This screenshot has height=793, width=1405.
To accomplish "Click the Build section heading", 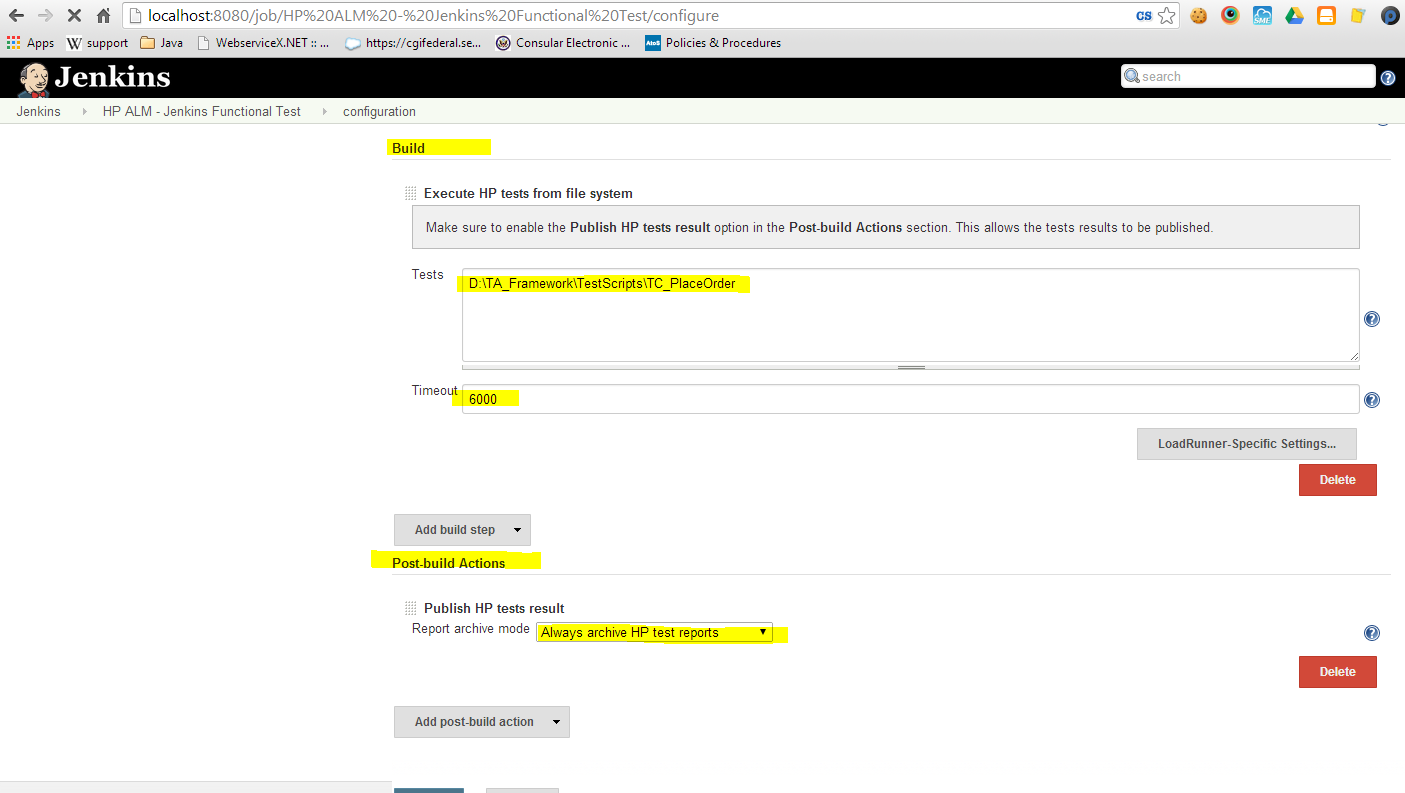I will (x=408, y=148).
